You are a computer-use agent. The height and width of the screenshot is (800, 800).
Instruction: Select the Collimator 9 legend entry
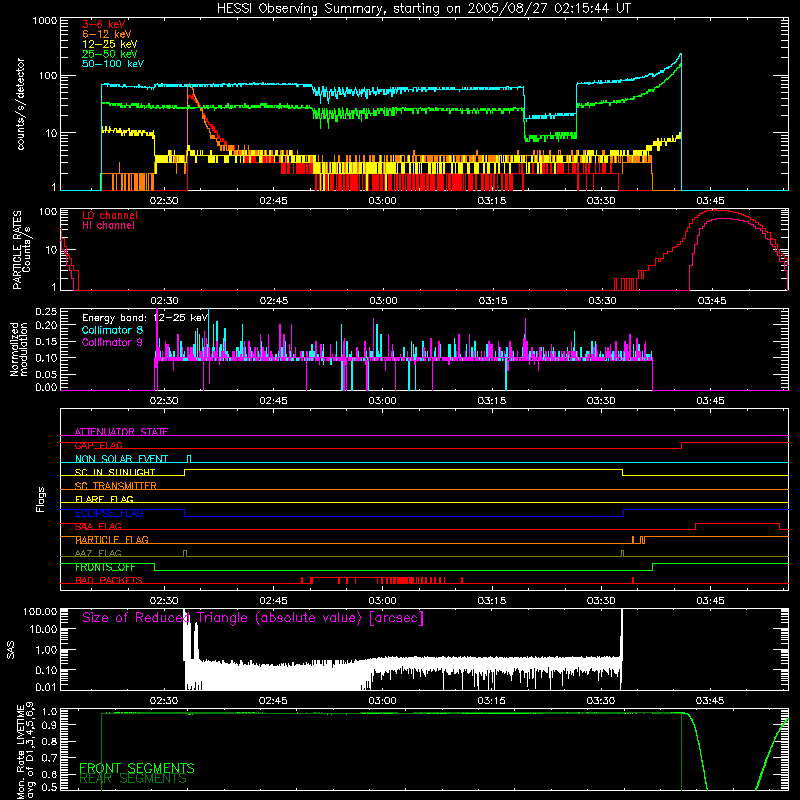click(112, 342)
